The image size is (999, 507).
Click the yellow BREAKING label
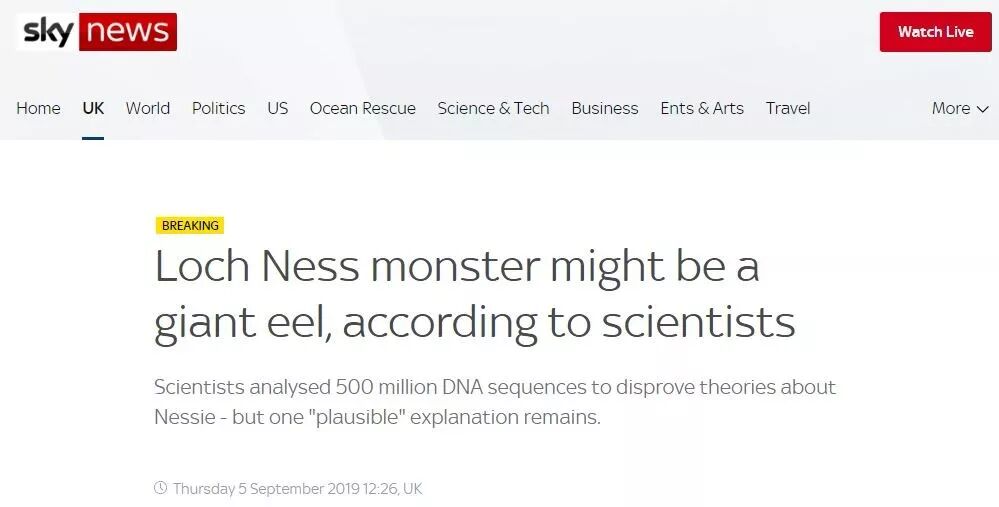tap(190, 226)
